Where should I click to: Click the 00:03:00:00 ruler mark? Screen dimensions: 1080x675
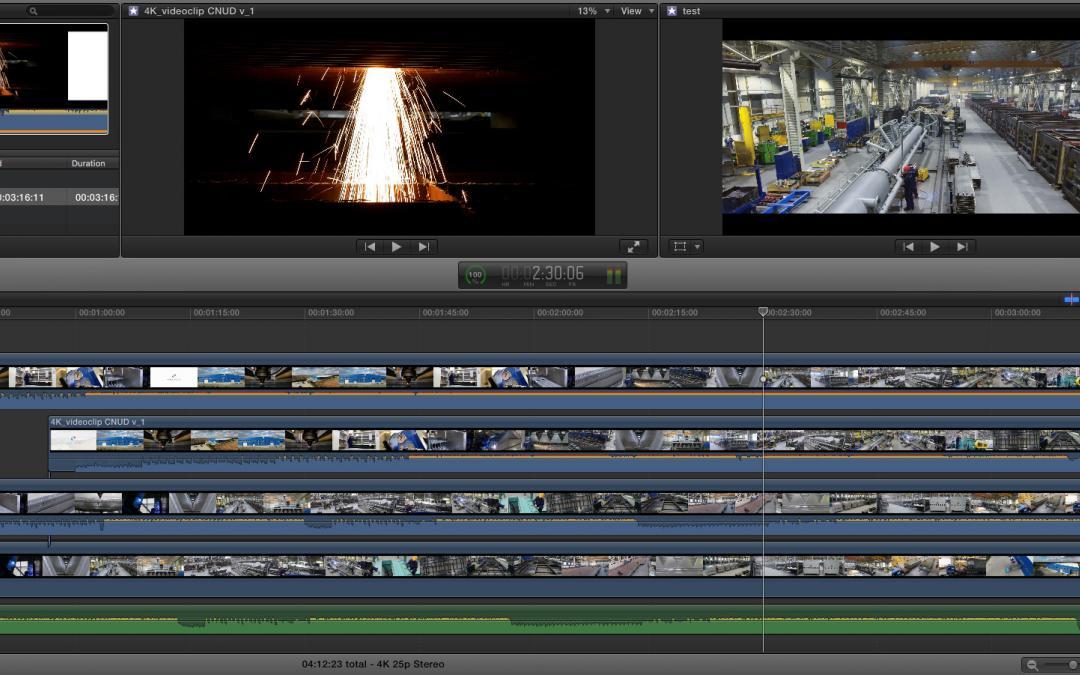pos(1017,313)
